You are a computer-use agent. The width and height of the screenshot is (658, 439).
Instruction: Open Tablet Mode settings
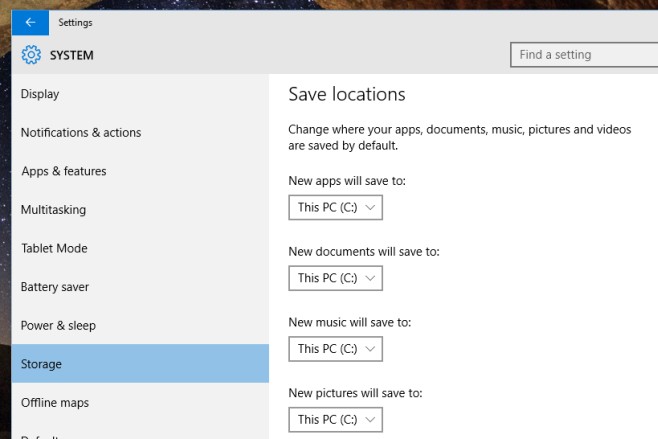140,248
